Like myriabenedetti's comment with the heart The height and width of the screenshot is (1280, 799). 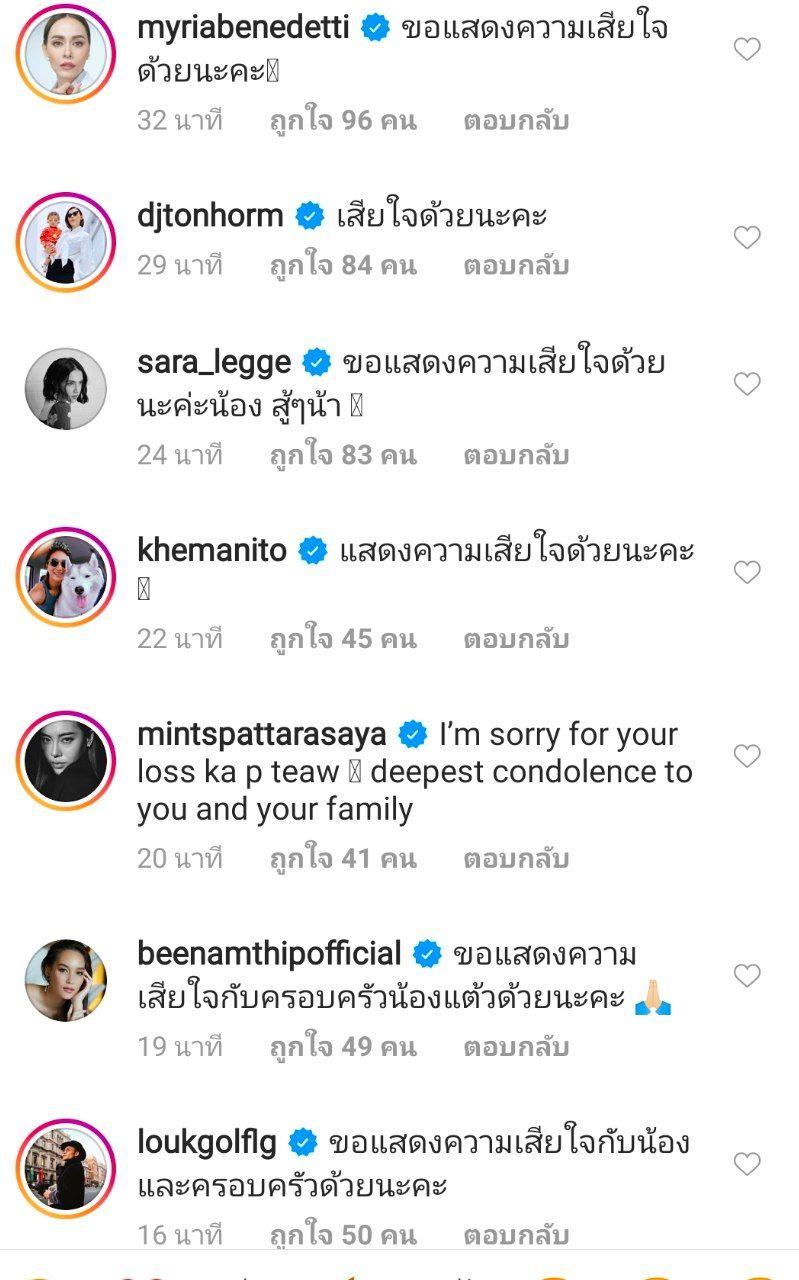pos(747,49)
